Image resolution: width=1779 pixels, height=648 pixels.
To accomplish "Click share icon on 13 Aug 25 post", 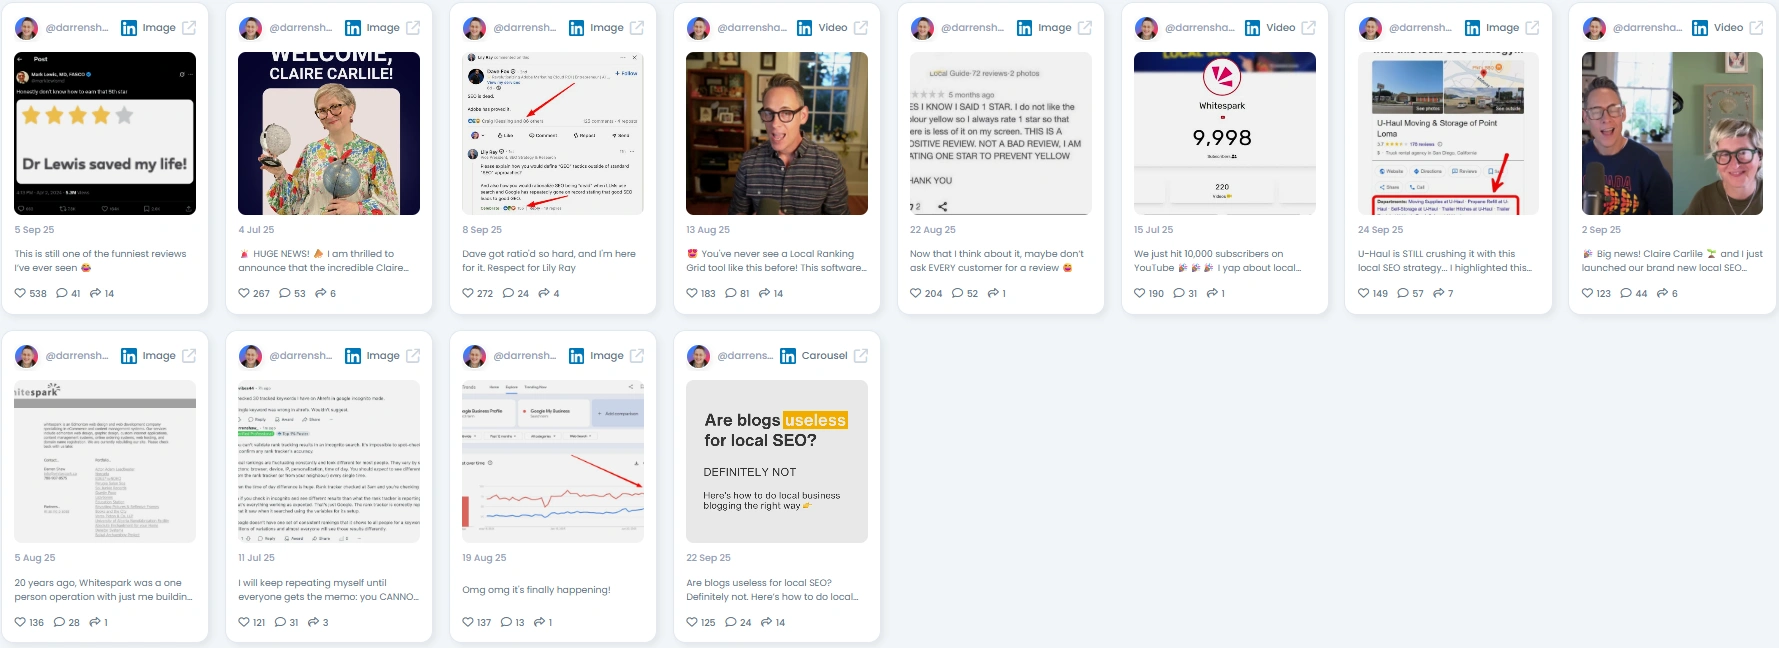I will point(765,293).
